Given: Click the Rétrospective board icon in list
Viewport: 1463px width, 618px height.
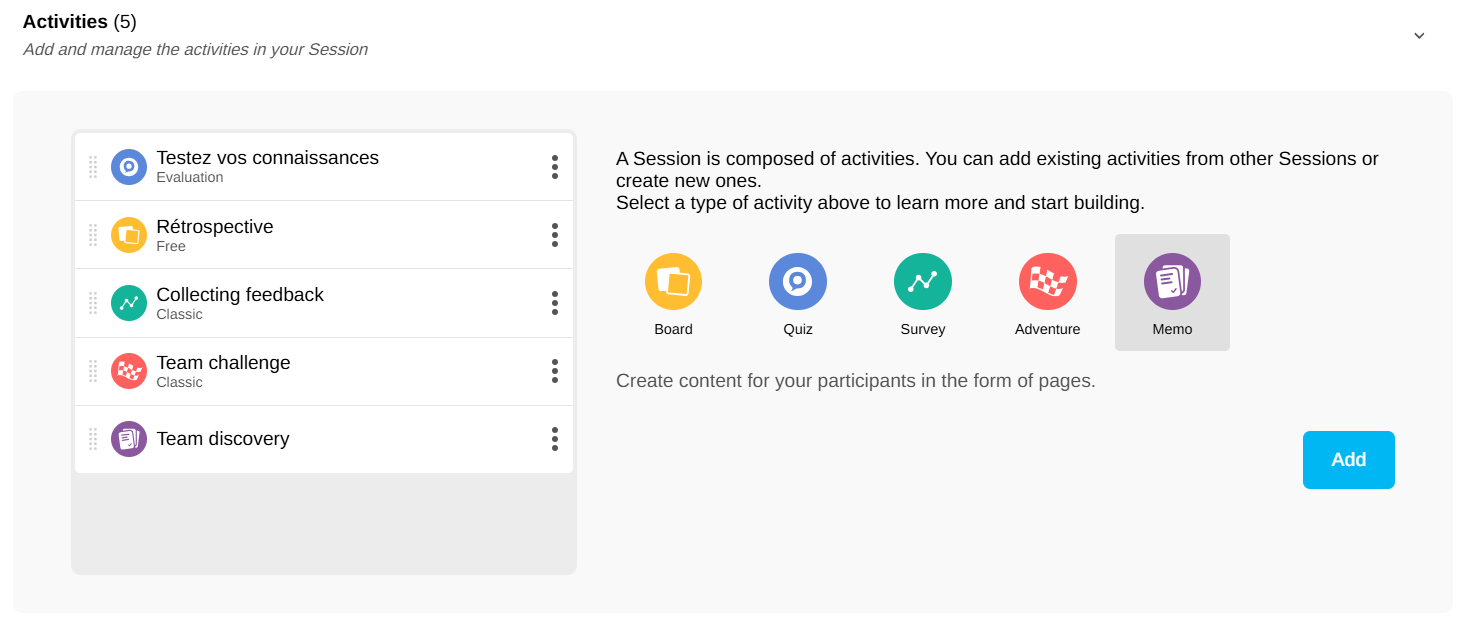Looking at the screenshot, I should click(x=129, y=235).
